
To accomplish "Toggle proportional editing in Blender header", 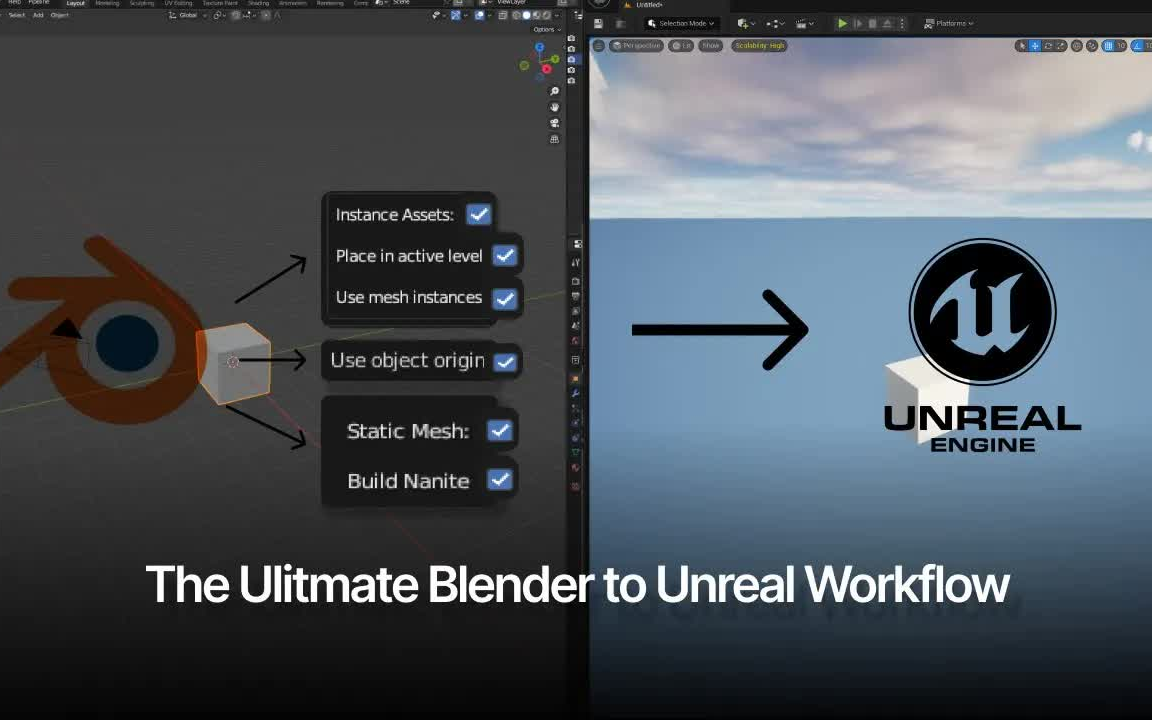I will tap(265, 15).
